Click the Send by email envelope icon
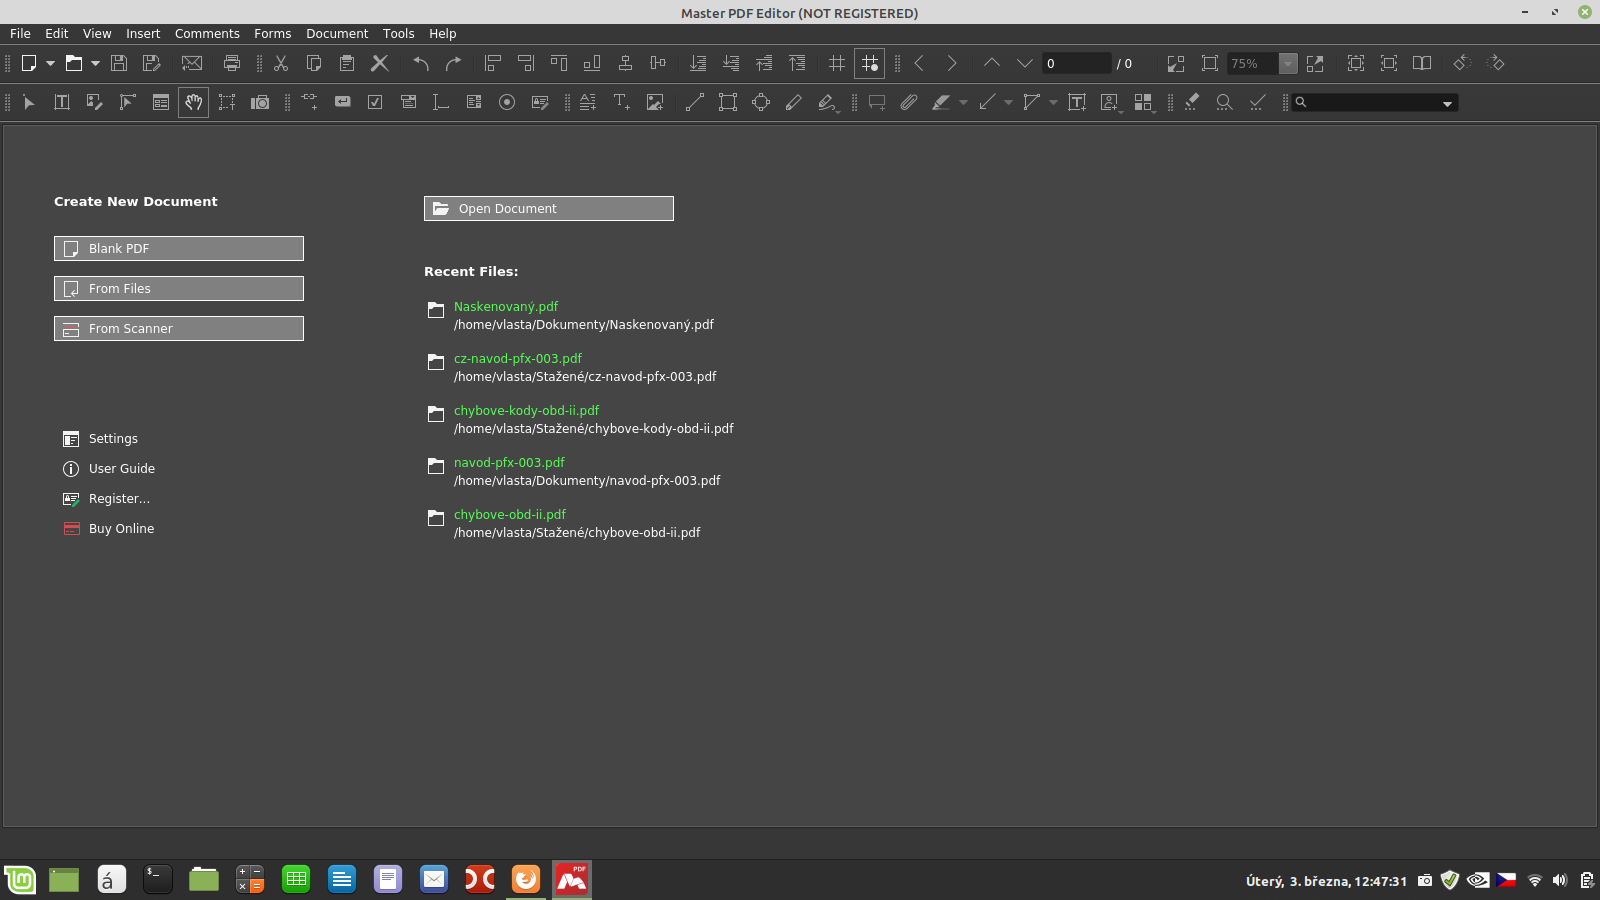This screenshot has width=1600, height=900. pyautogui.click(x=192, y=63)
